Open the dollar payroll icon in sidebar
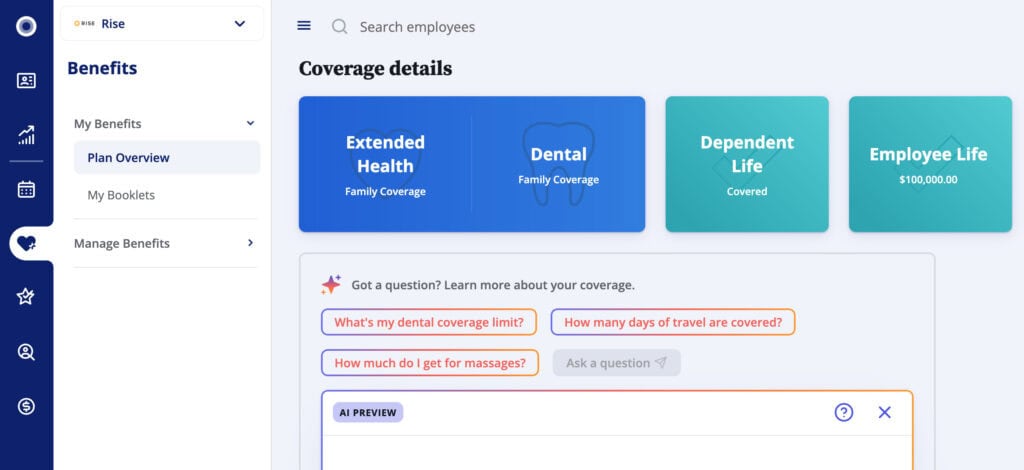Image resolution: width=1024 pixels, height=470 pixels. click(26, 406)
